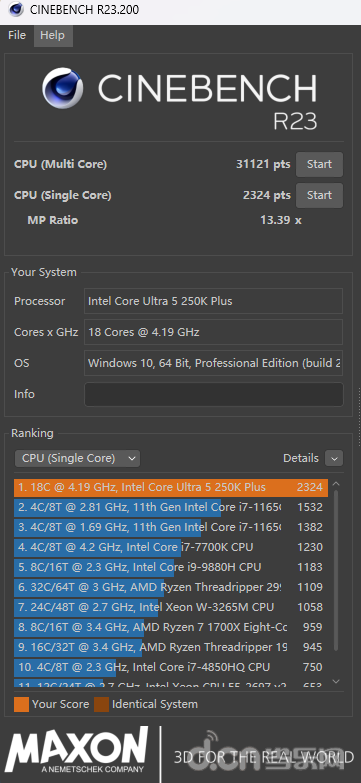Start the CPU Single Core test
This screenshot has width=361, height=783.
pos(320,195)
